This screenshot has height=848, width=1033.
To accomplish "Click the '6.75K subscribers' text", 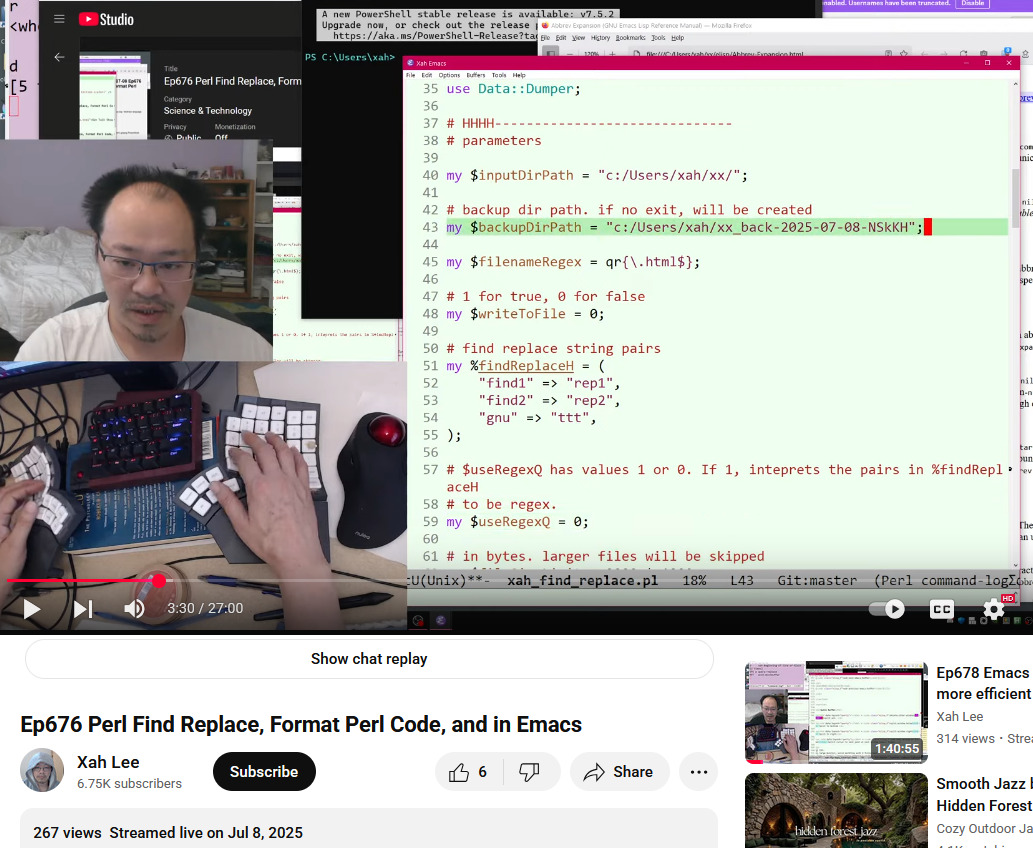I will click(x=129, y=783).
